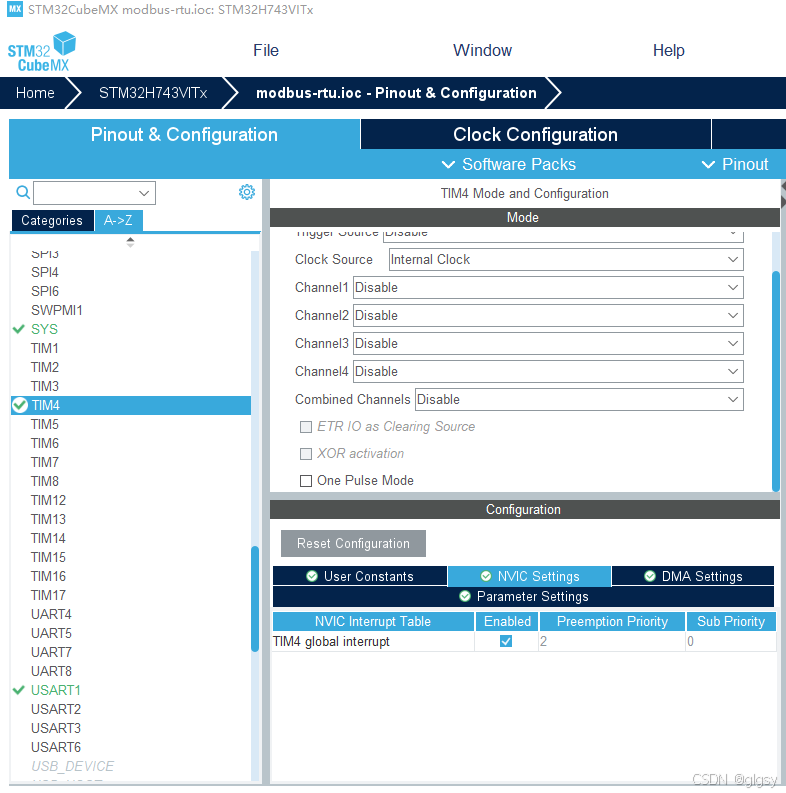Toggle the One Pulse Mode checkbox
The image size is (786, 793).
[306, 480]
